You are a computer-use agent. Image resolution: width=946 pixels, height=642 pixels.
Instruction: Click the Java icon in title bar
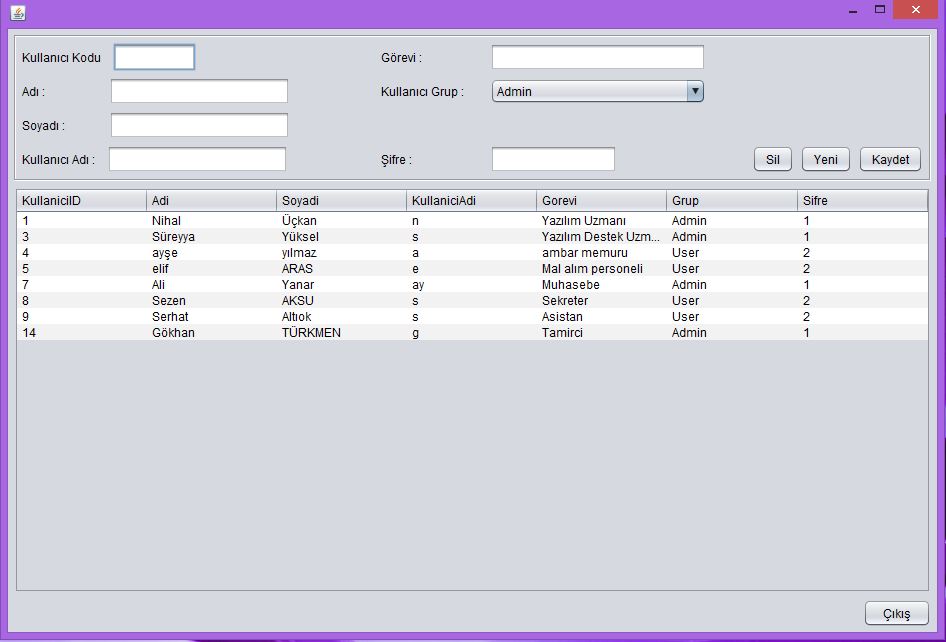click(18, 13)
